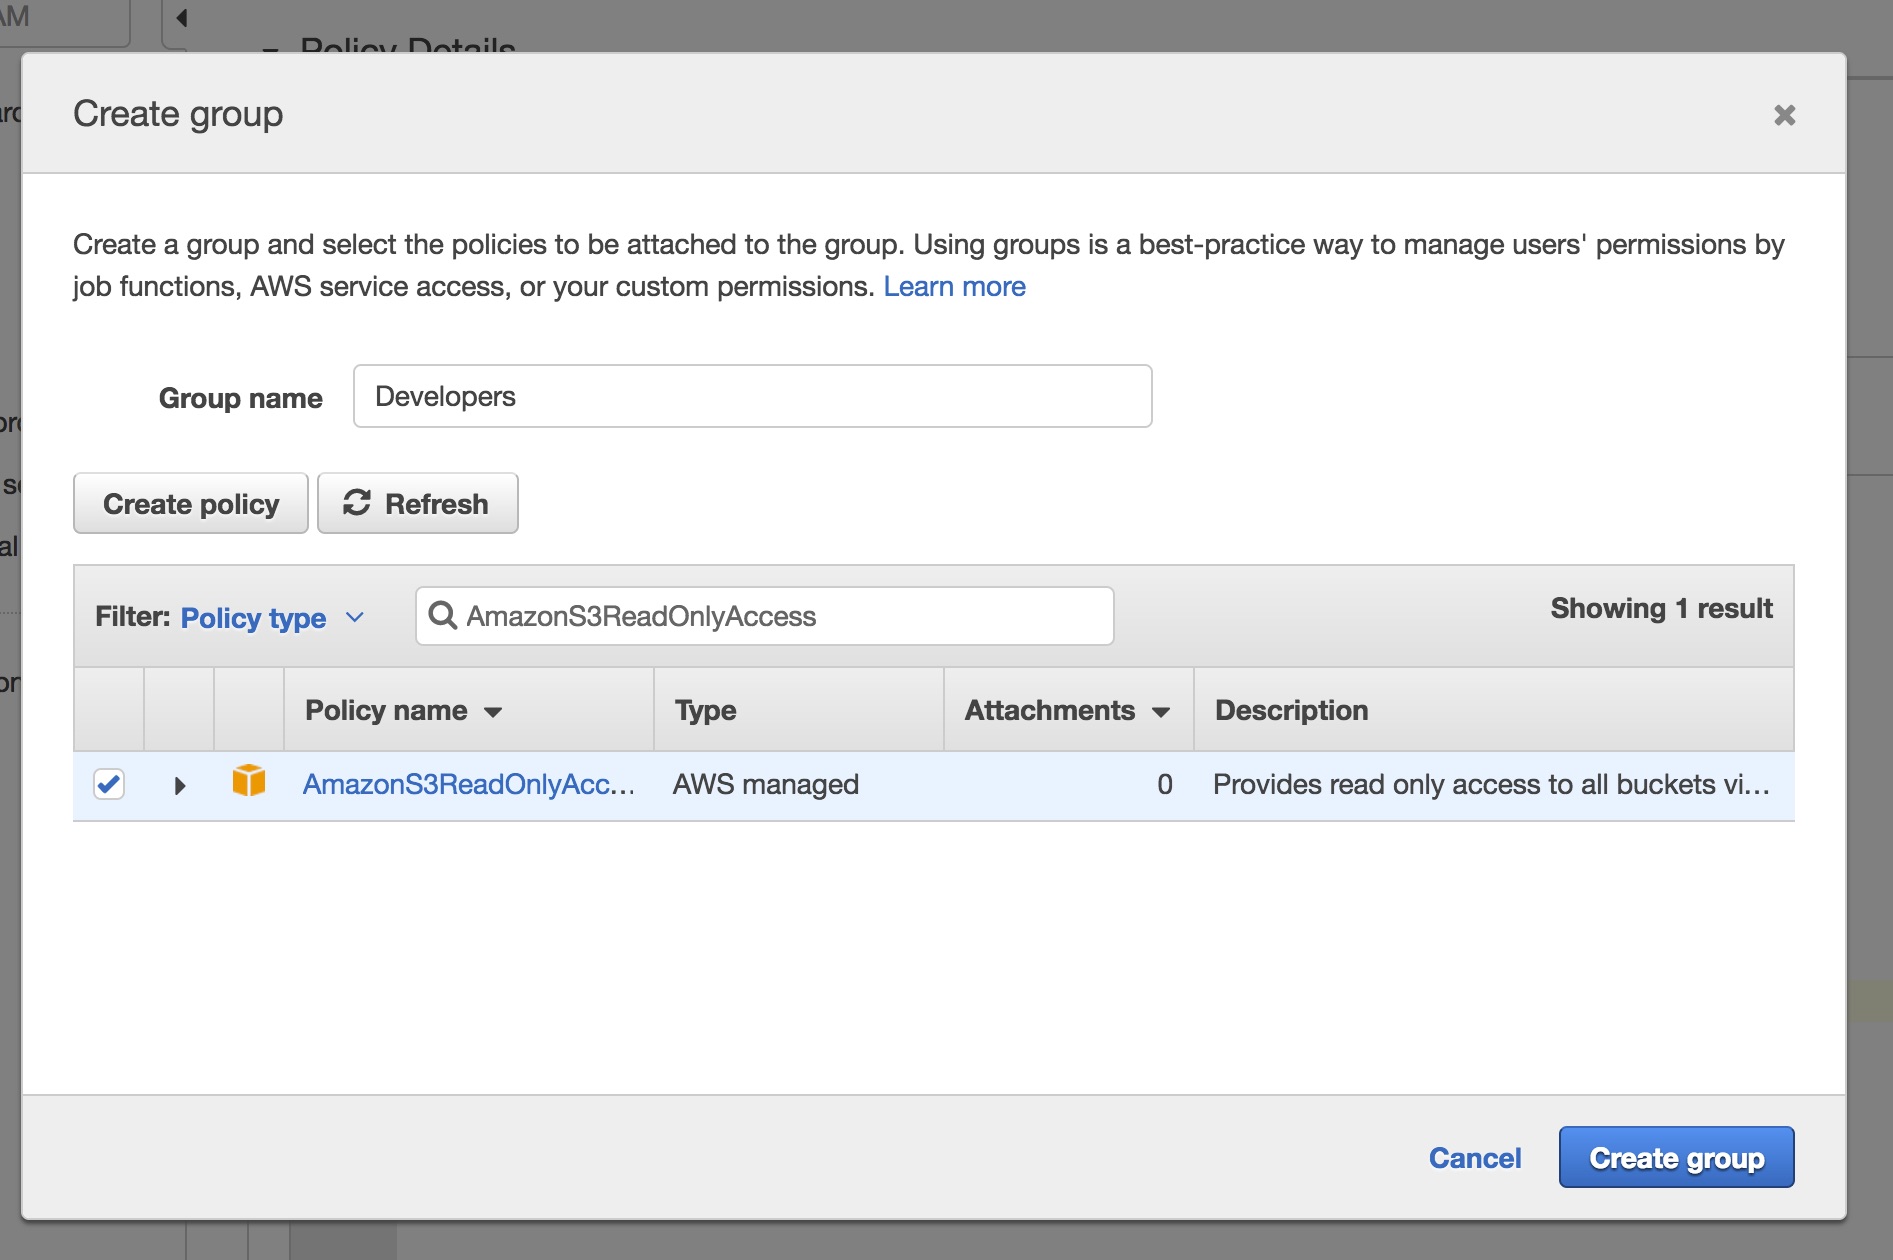Click the Group name label
1893x1260 pixels.
pyautogui.click(x=241, y=398)
